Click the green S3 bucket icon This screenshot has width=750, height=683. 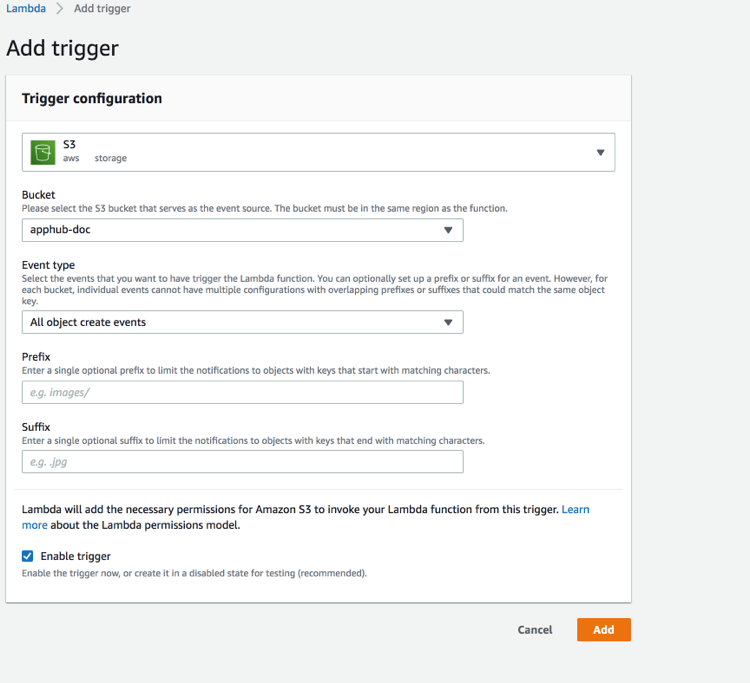[43, 153]
